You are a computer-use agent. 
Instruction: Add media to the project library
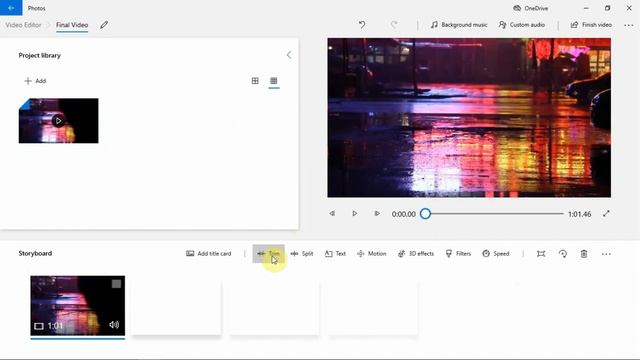35,81
